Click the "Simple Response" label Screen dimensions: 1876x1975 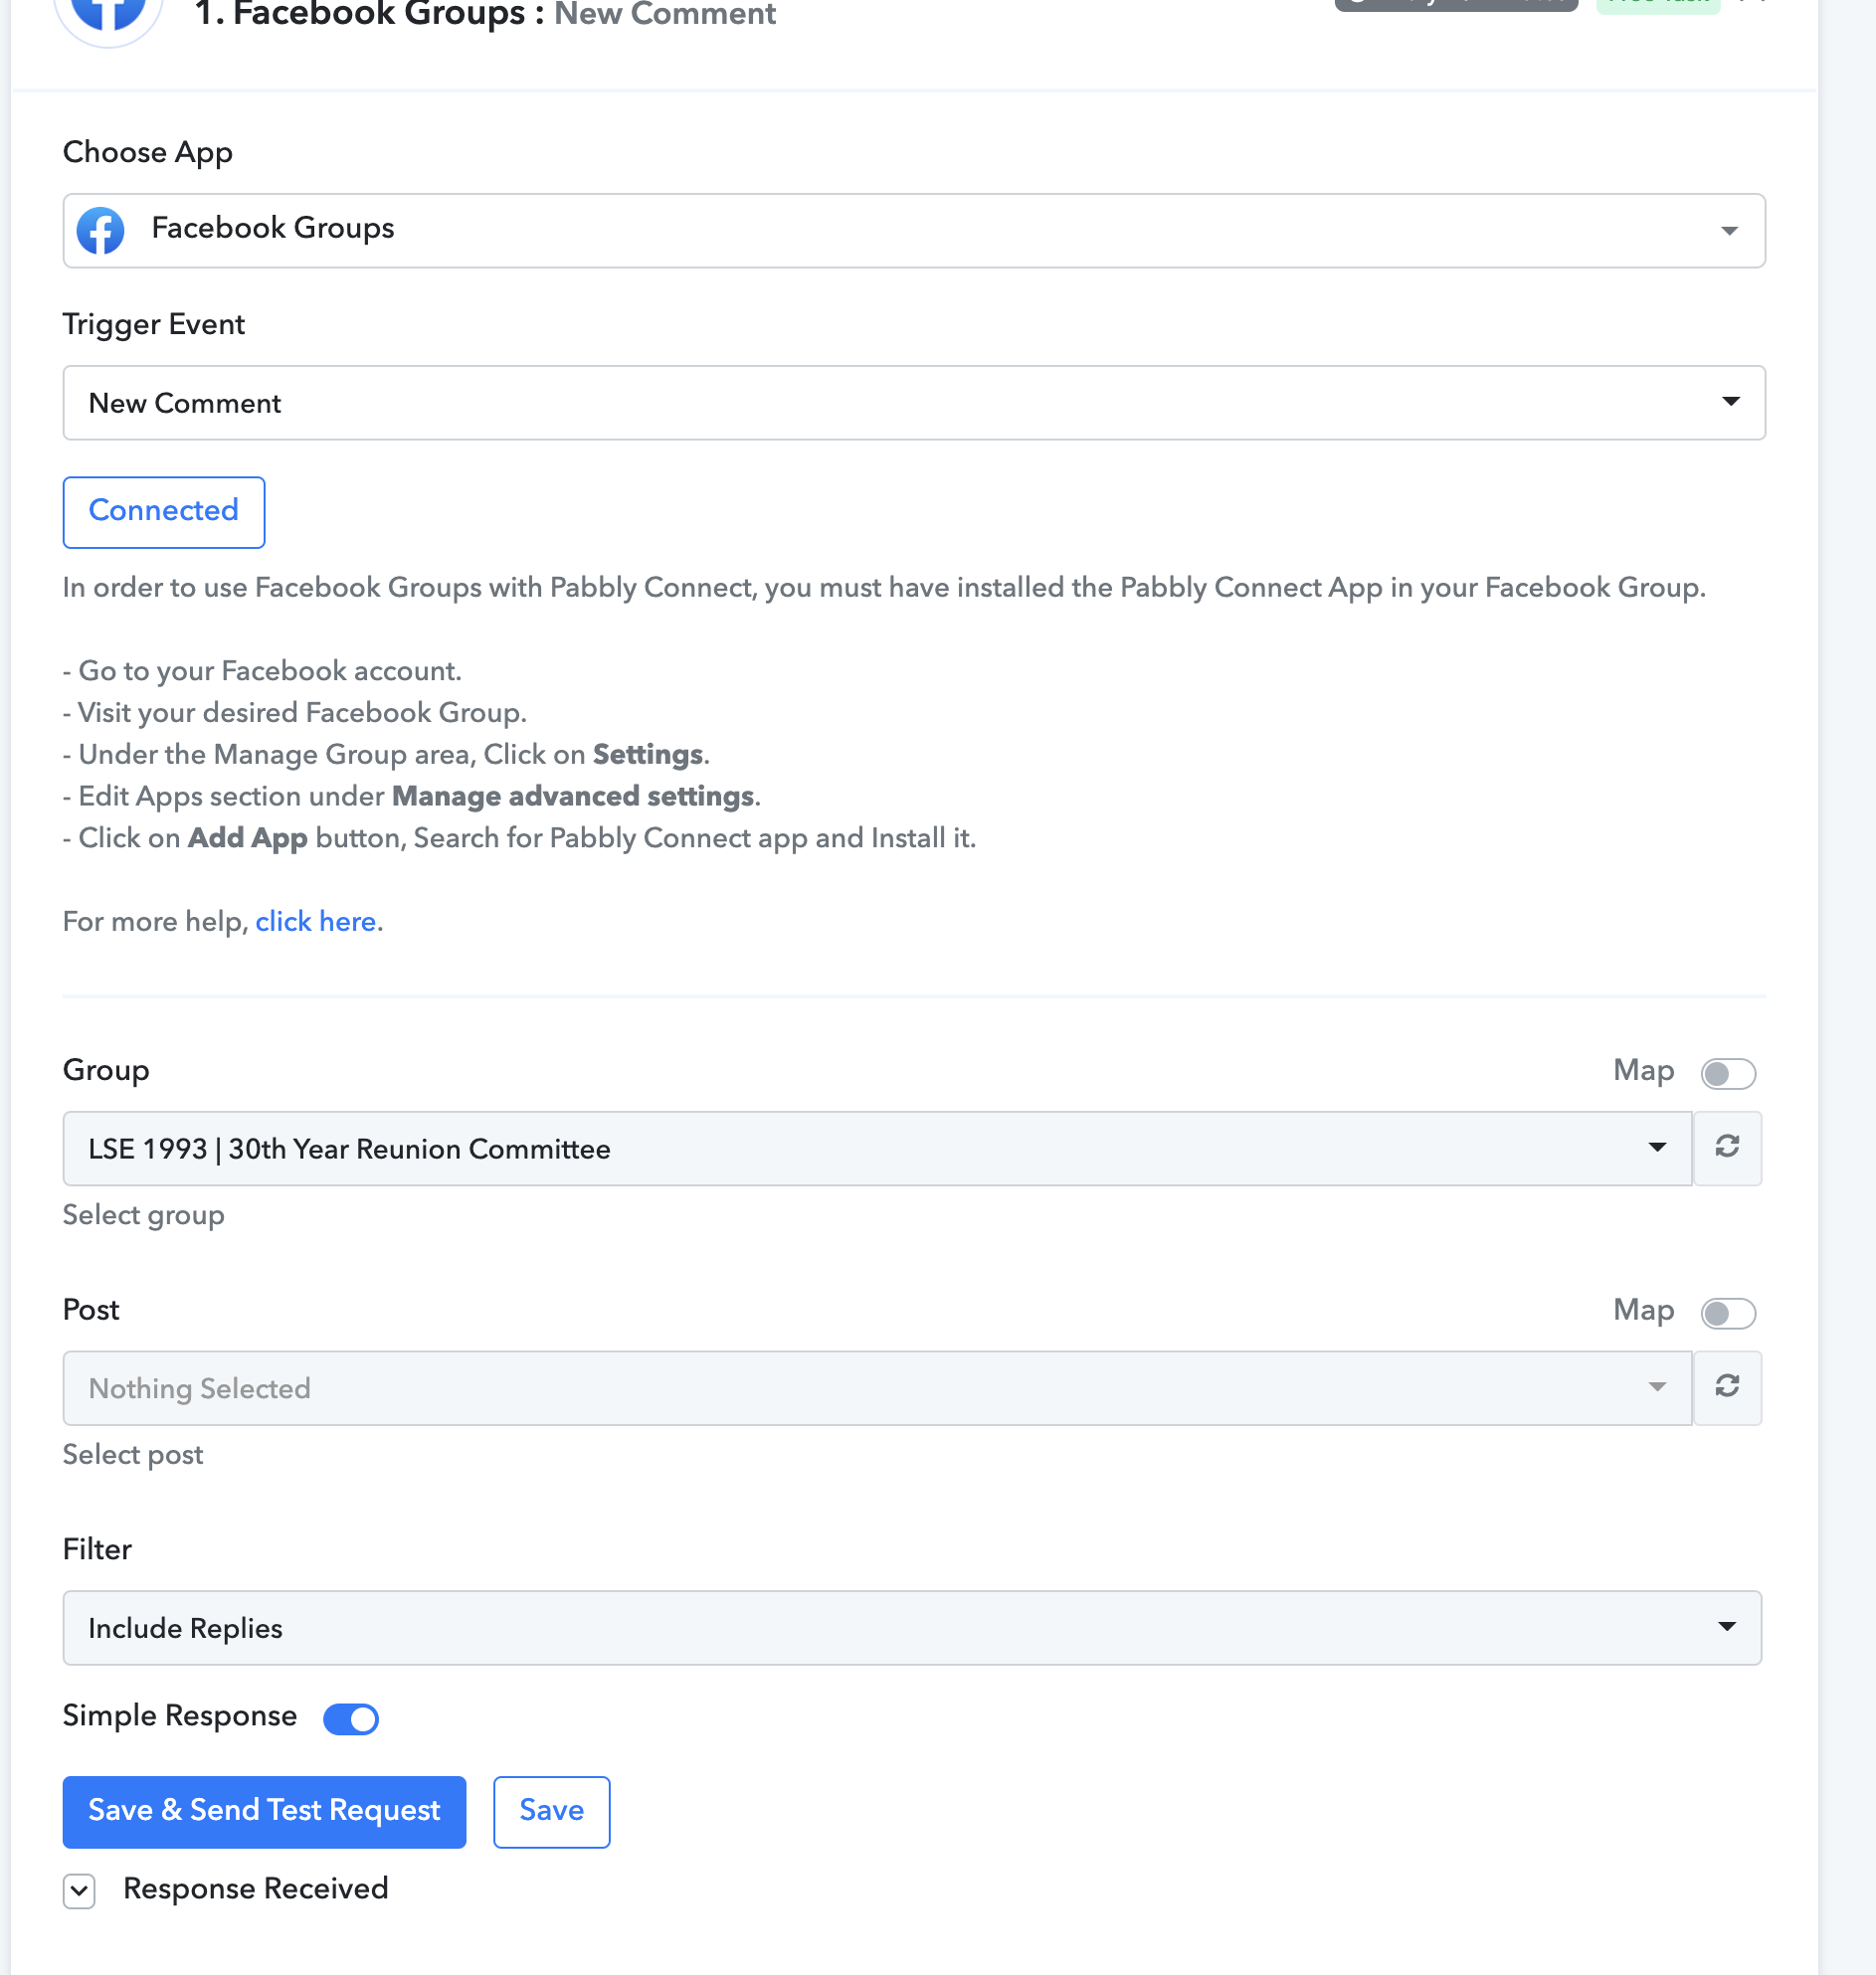(x=180, y=1716)
